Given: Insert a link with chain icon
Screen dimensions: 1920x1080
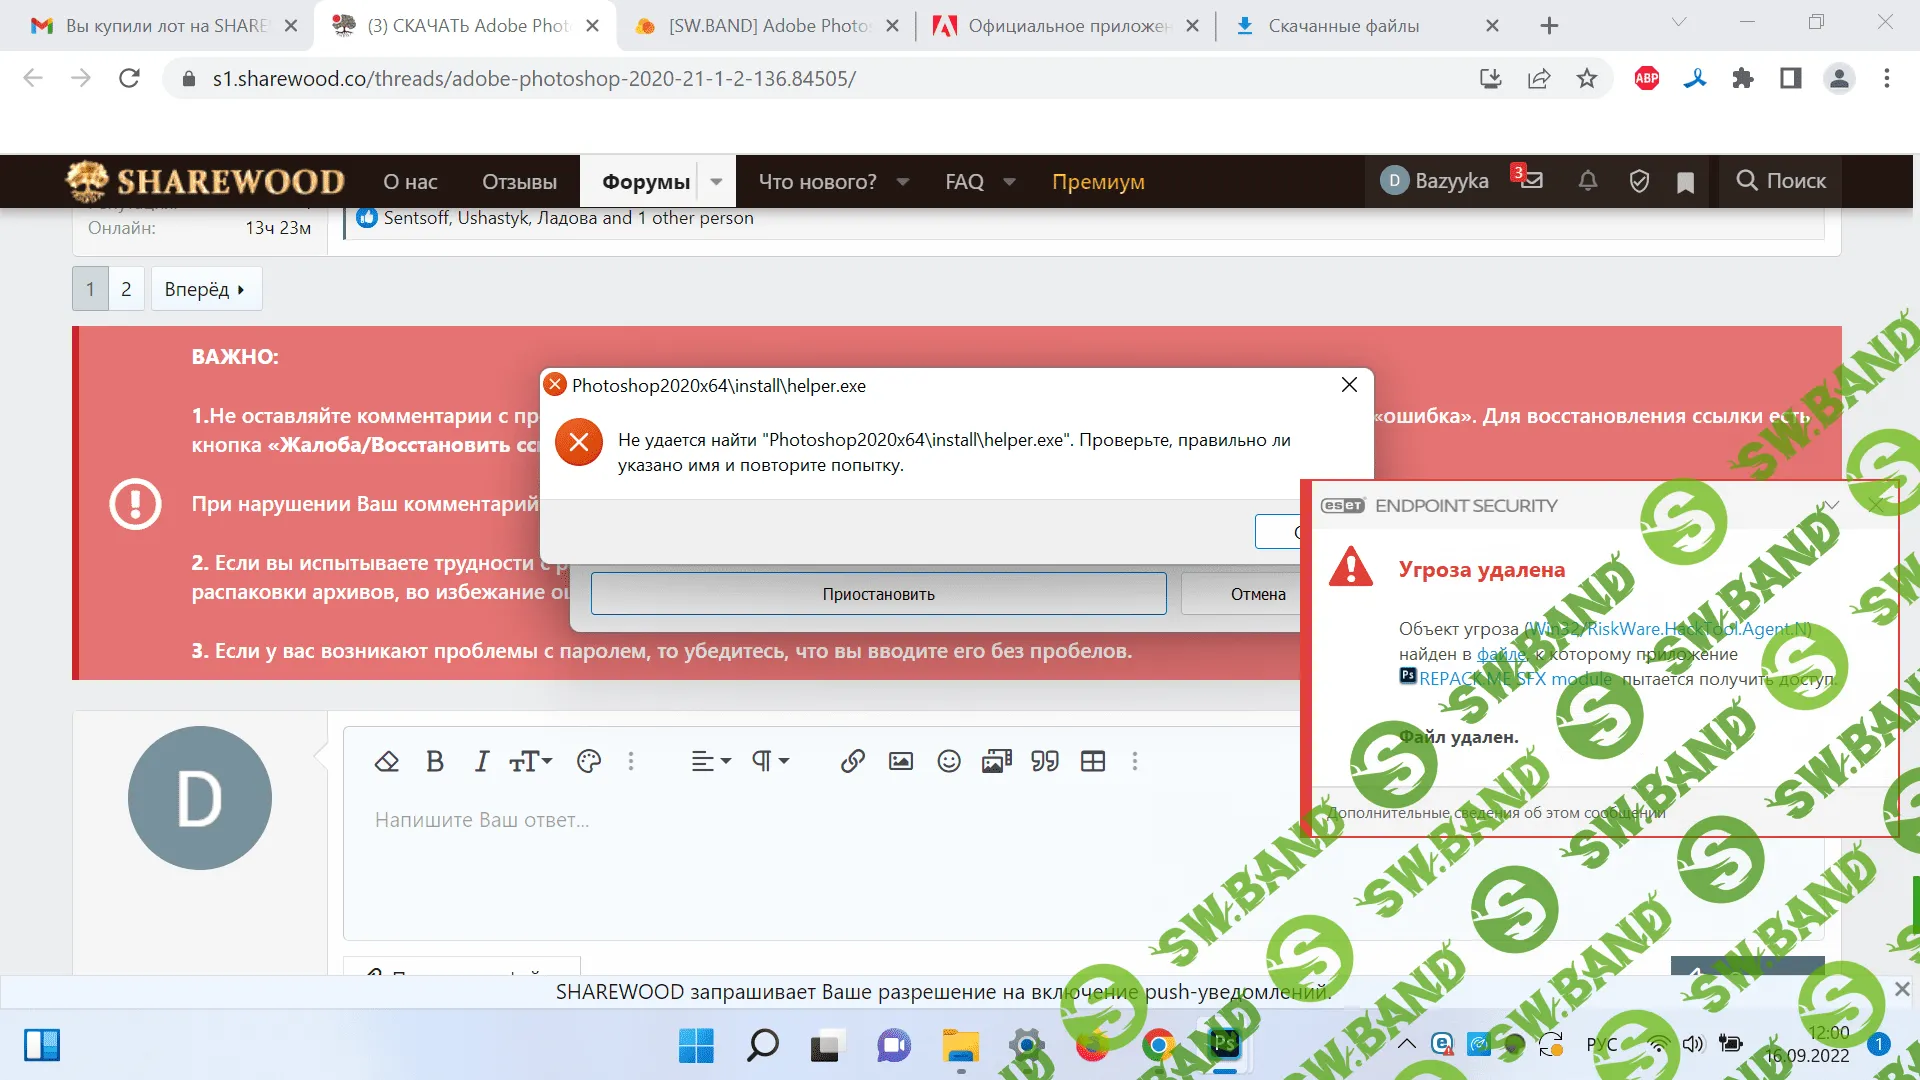Looking at the screenshot, I should coord(853,762).
